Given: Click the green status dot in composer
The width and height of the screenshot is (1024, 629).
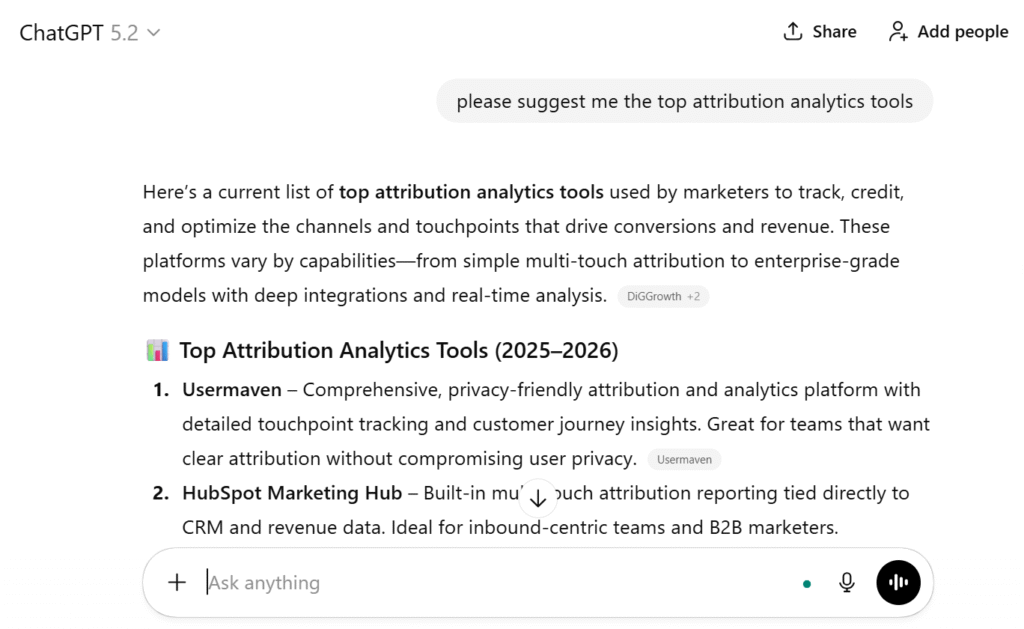Looking at the screenshot, I should [806, 582].
